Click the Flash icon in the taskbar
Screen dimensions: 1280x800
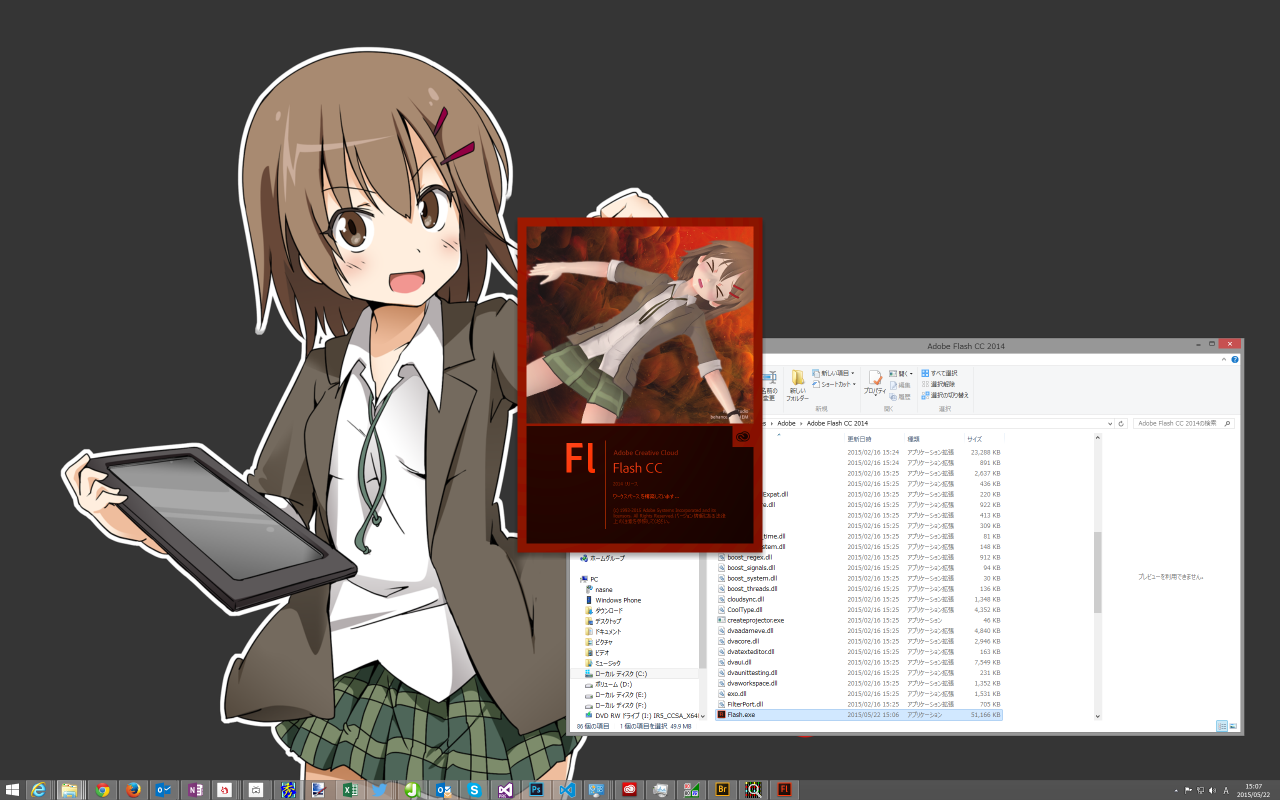click(785, 790)
